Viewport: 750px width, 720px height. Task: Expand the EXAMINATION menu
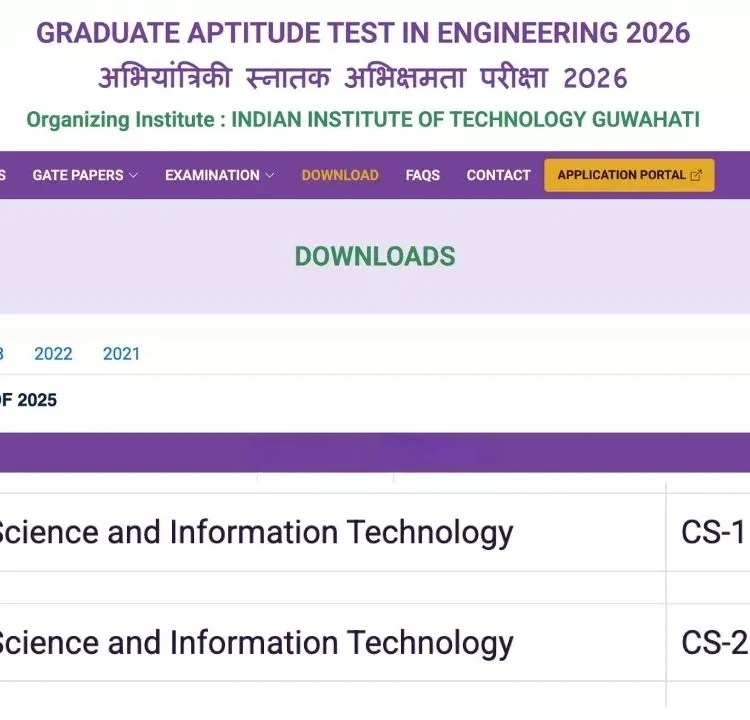click(220, 176)
